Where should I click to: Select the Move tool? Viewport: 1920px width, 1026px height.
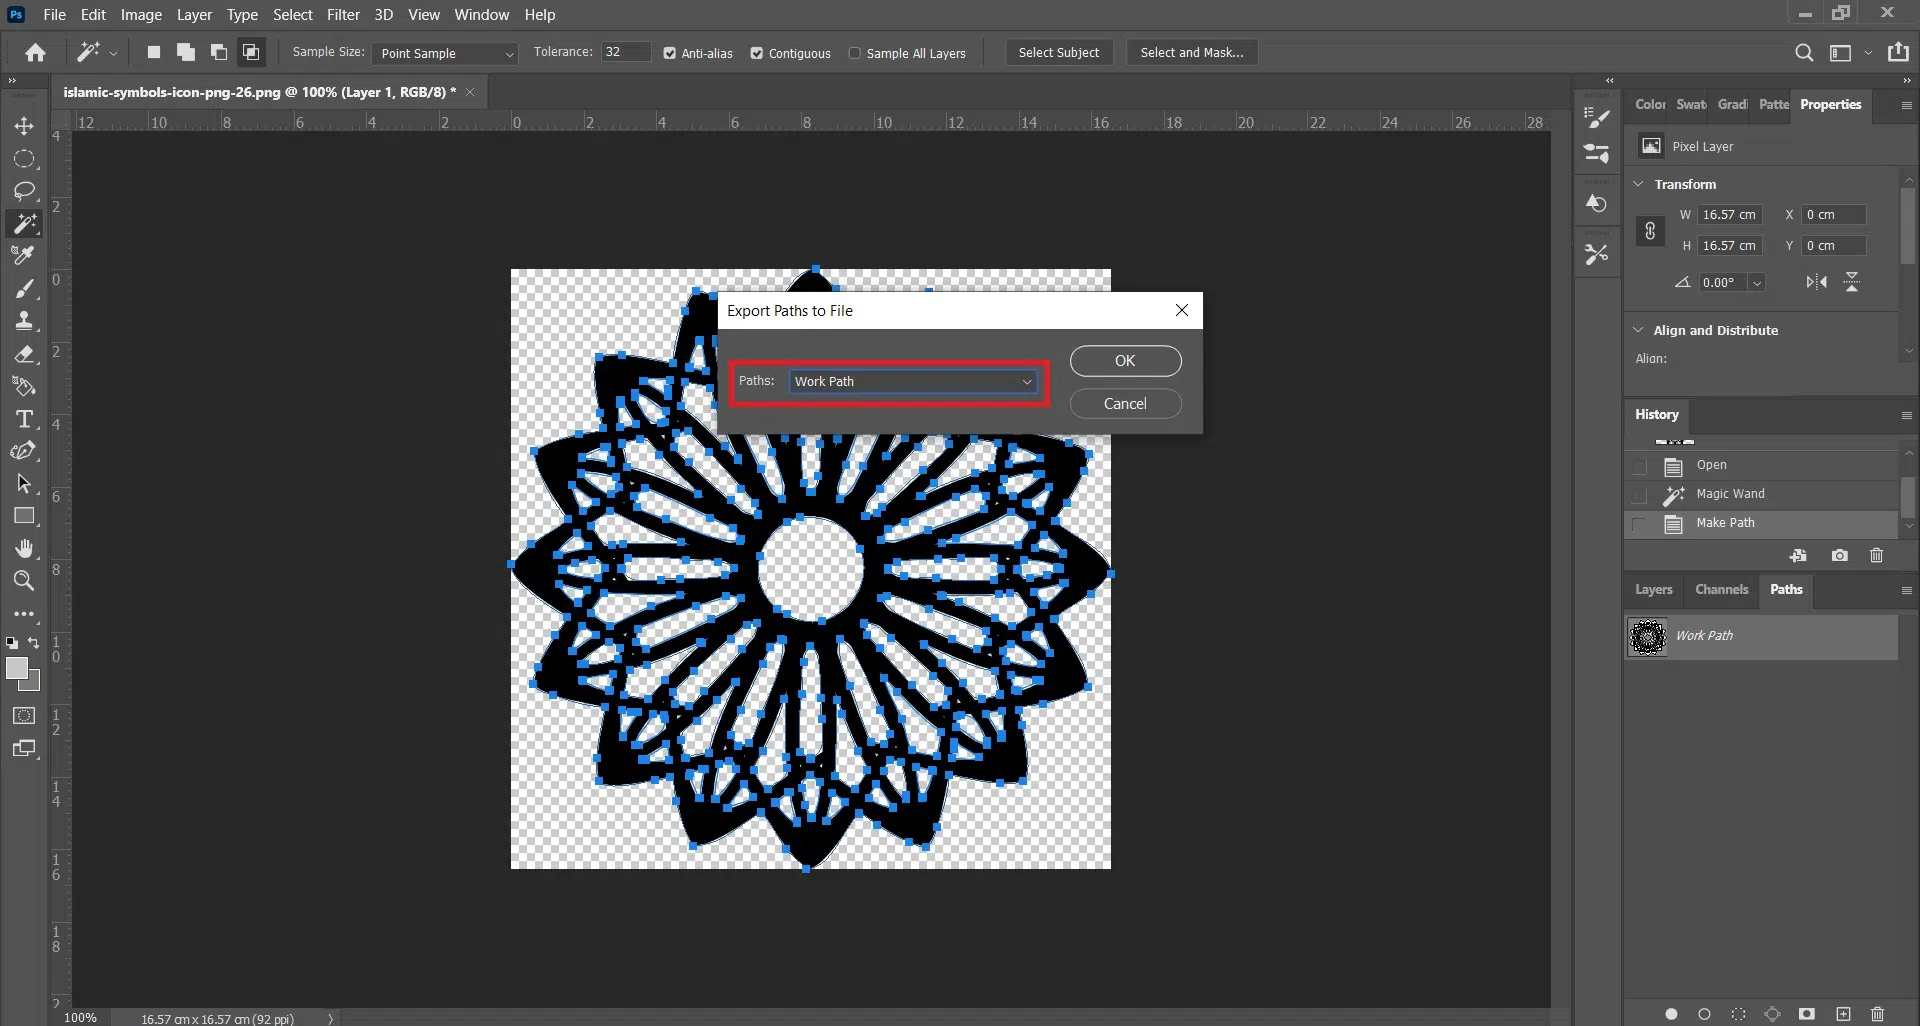coord(24,126)
